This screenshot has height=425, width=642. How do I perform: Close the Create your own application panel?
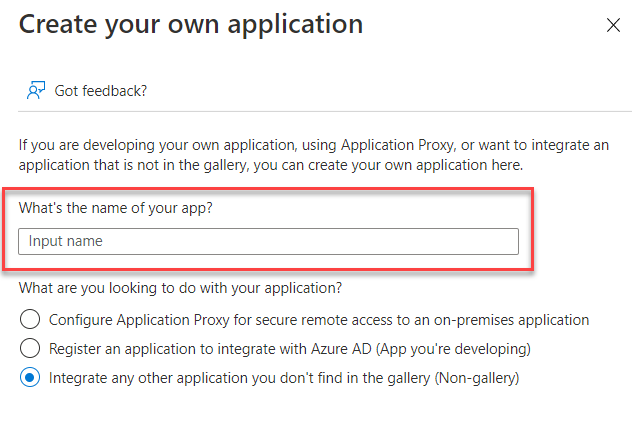(x=613, y=25)
